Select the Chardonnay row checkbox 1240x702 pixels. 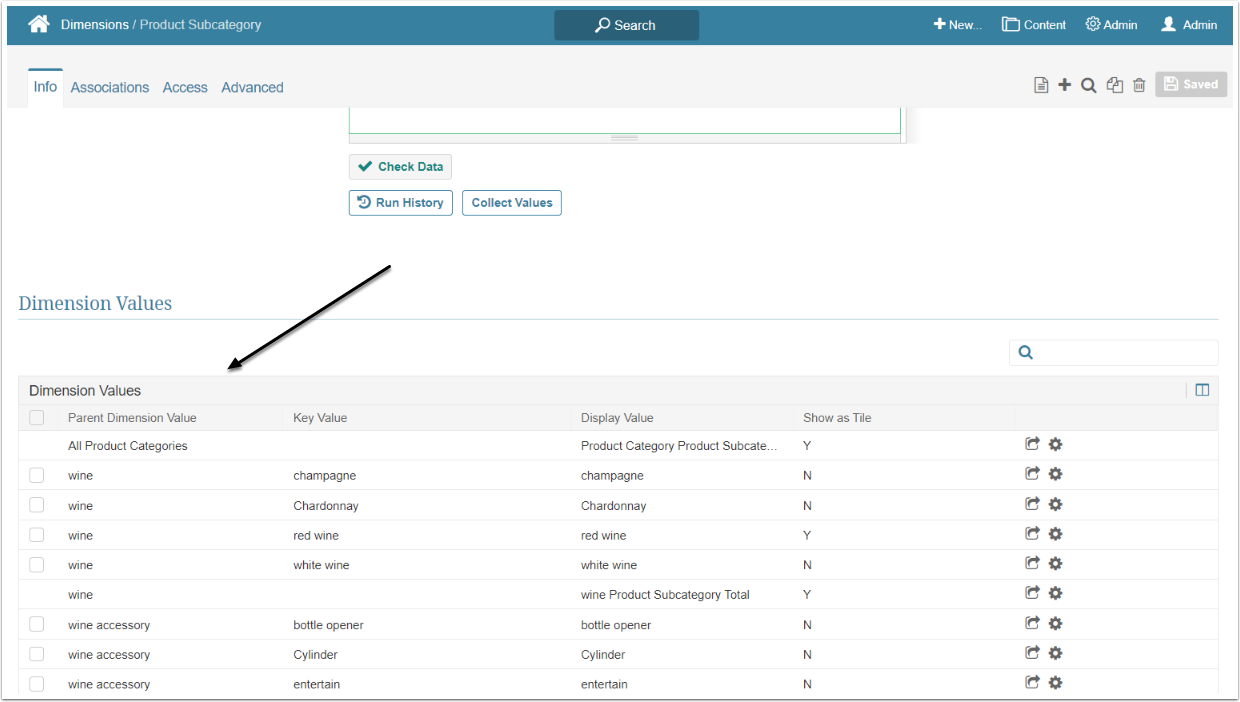click(37, 505)
